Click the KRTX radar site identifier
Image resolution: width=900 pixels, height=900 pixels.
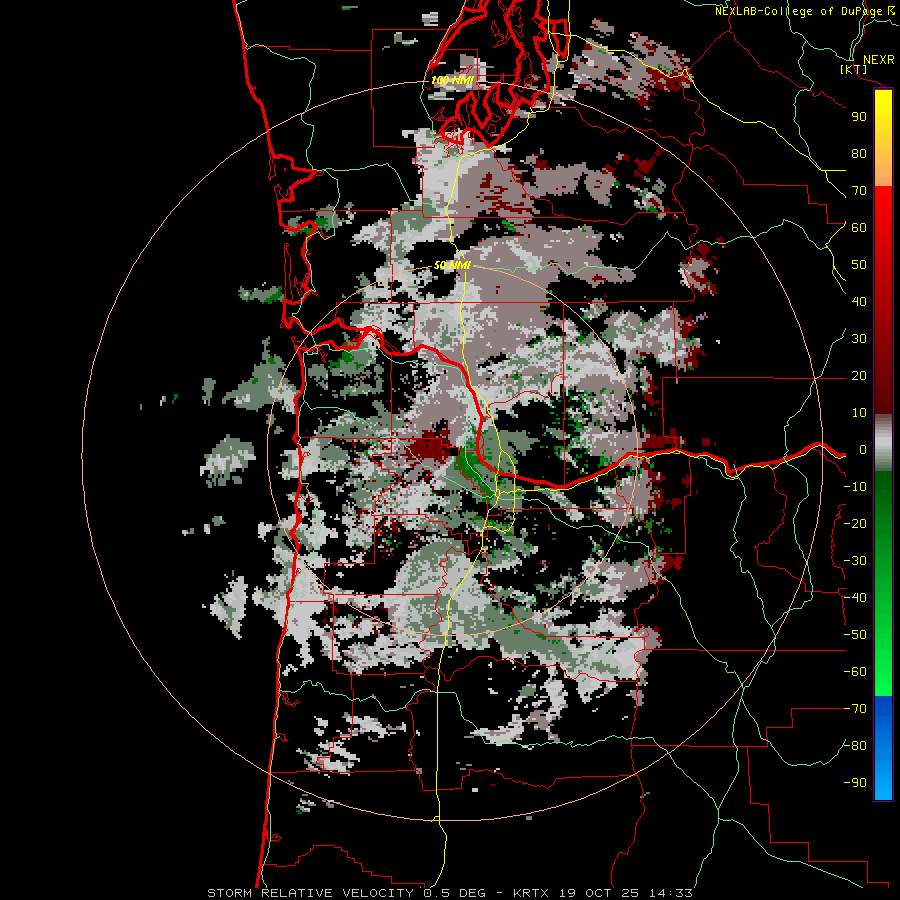[x=531, y=893]
